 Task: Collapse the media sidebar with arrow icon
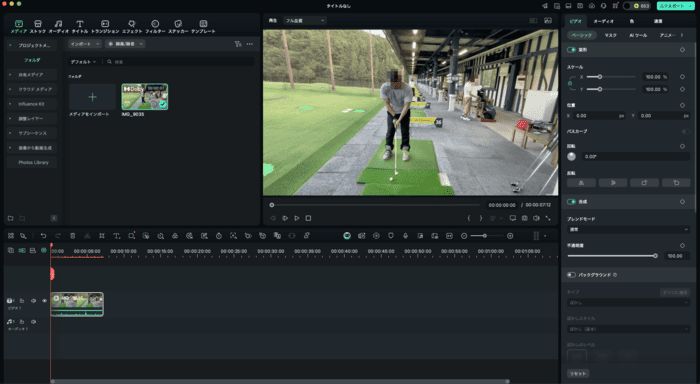pyautogui.click(x=54, y=218)
